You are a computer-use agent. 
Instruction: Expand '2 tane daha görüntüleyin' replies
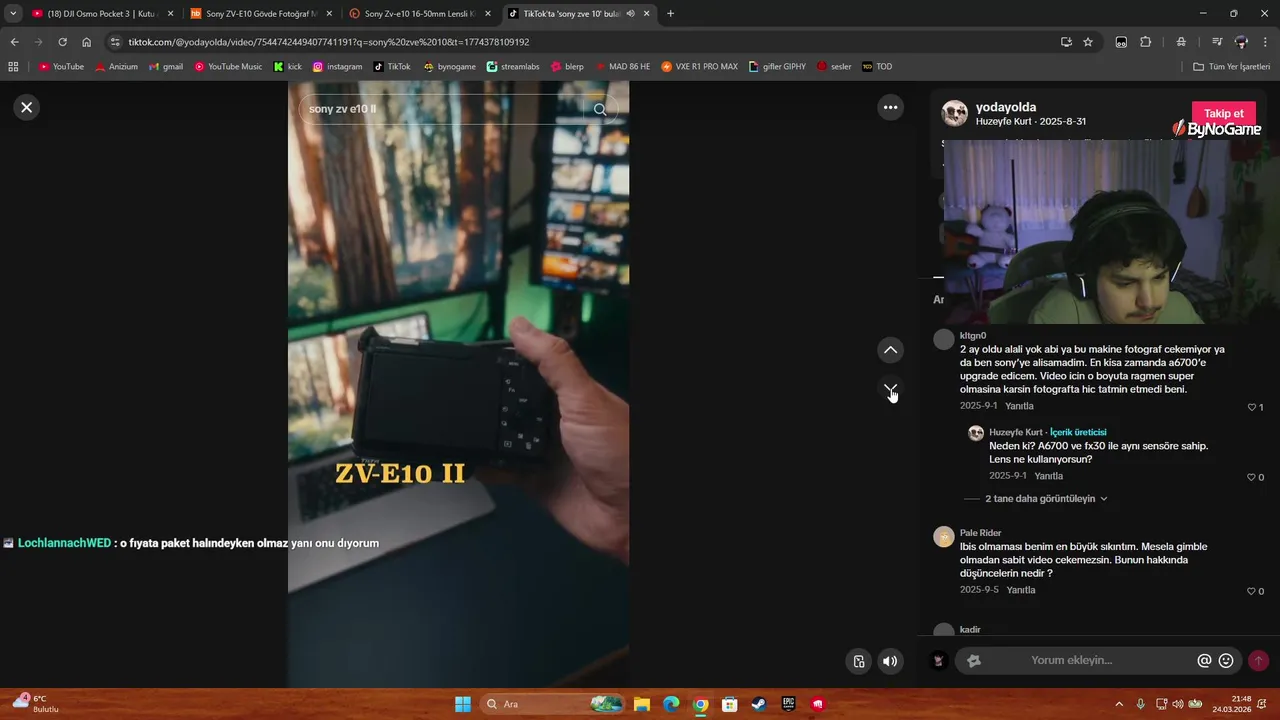click(x=1046, y=498)
